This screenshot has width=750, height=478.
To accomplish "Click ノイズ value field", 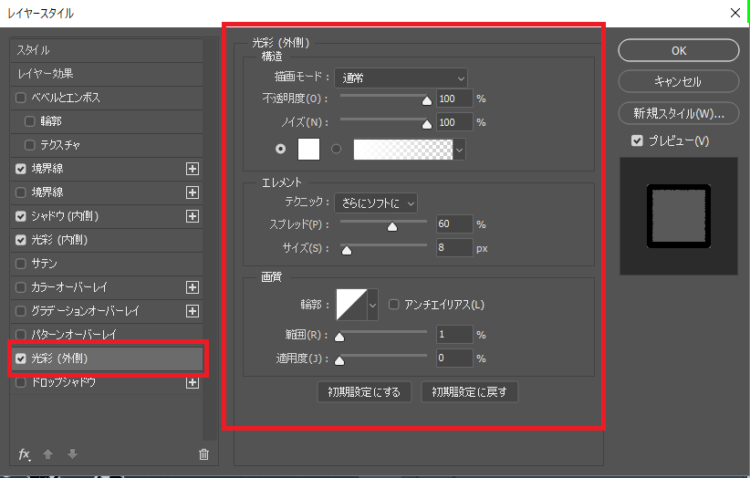I will 454,122.
